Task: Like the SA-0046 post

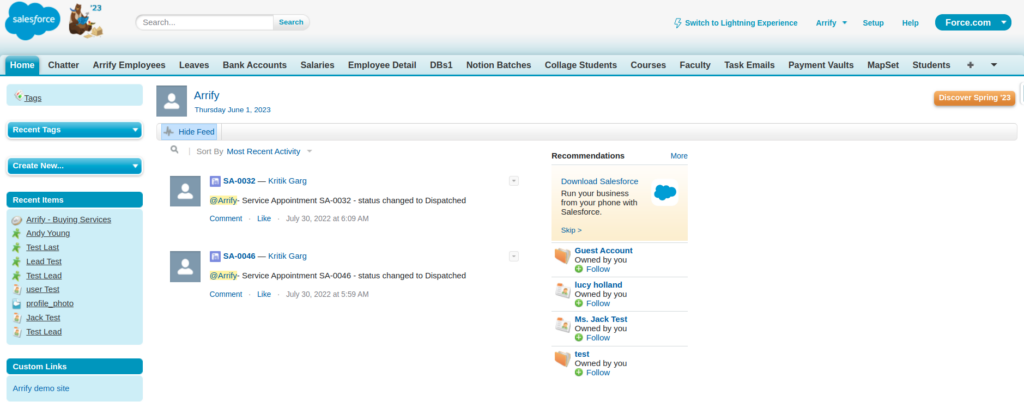Action: click(x=264, y=294)
